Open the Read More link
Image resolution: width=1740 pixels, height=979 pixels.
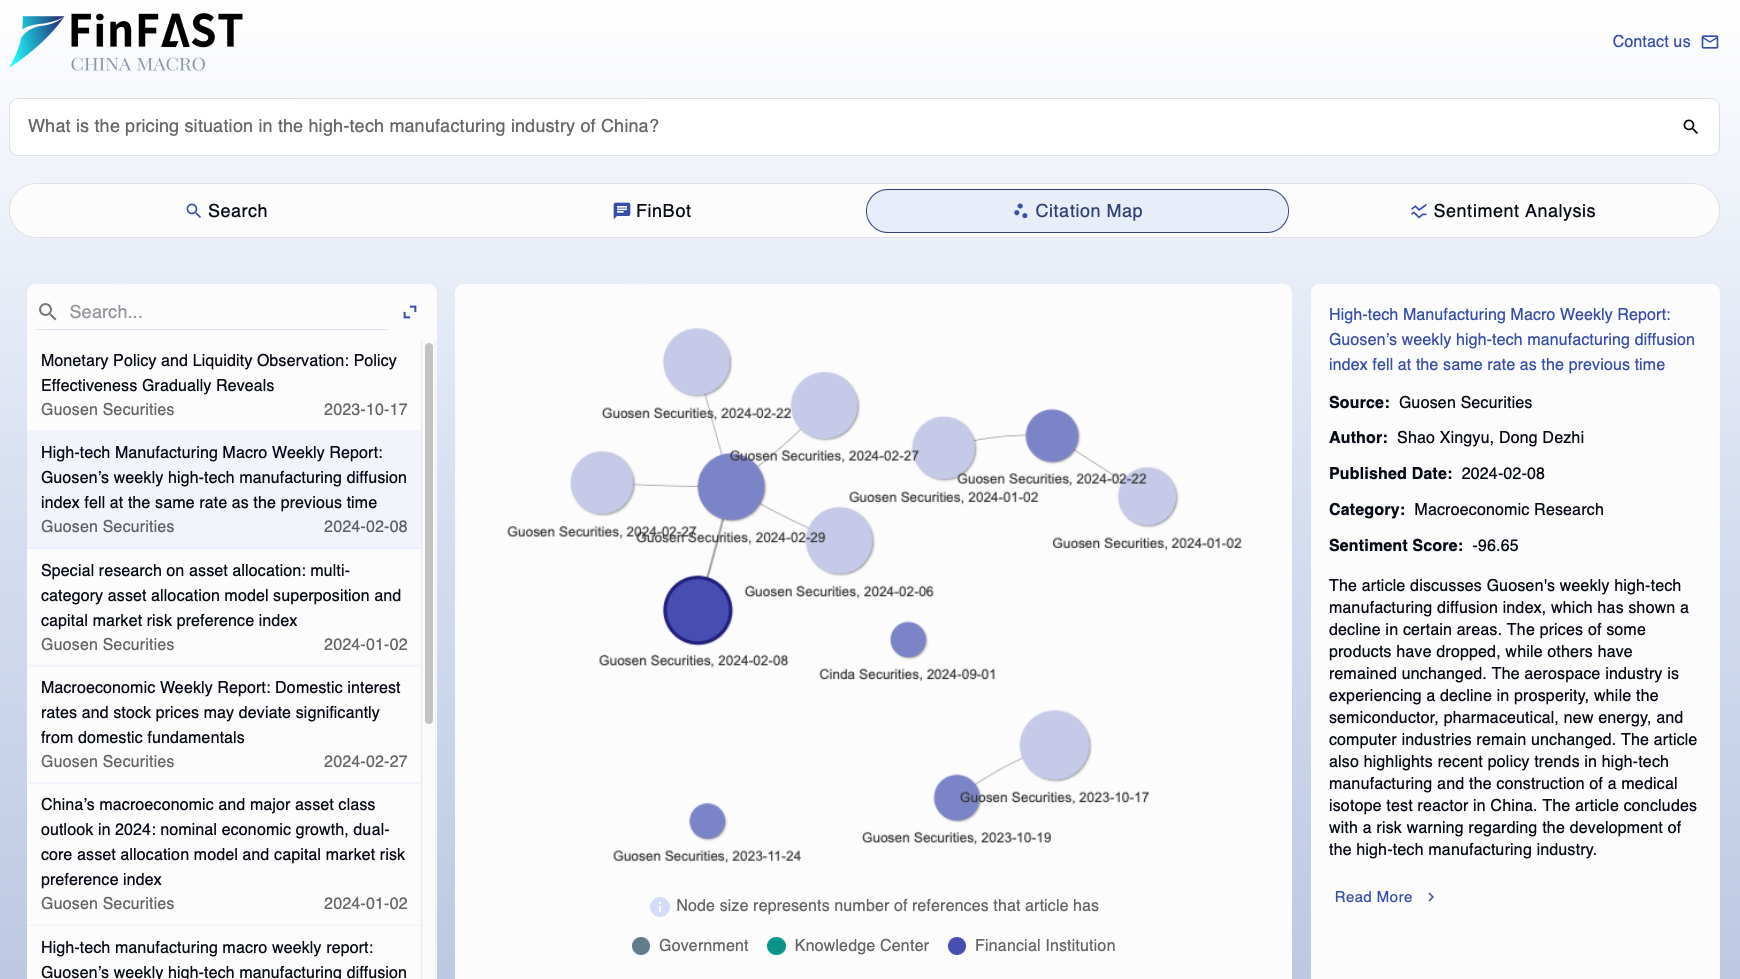pyautogui.click(x=1373, y=897)
